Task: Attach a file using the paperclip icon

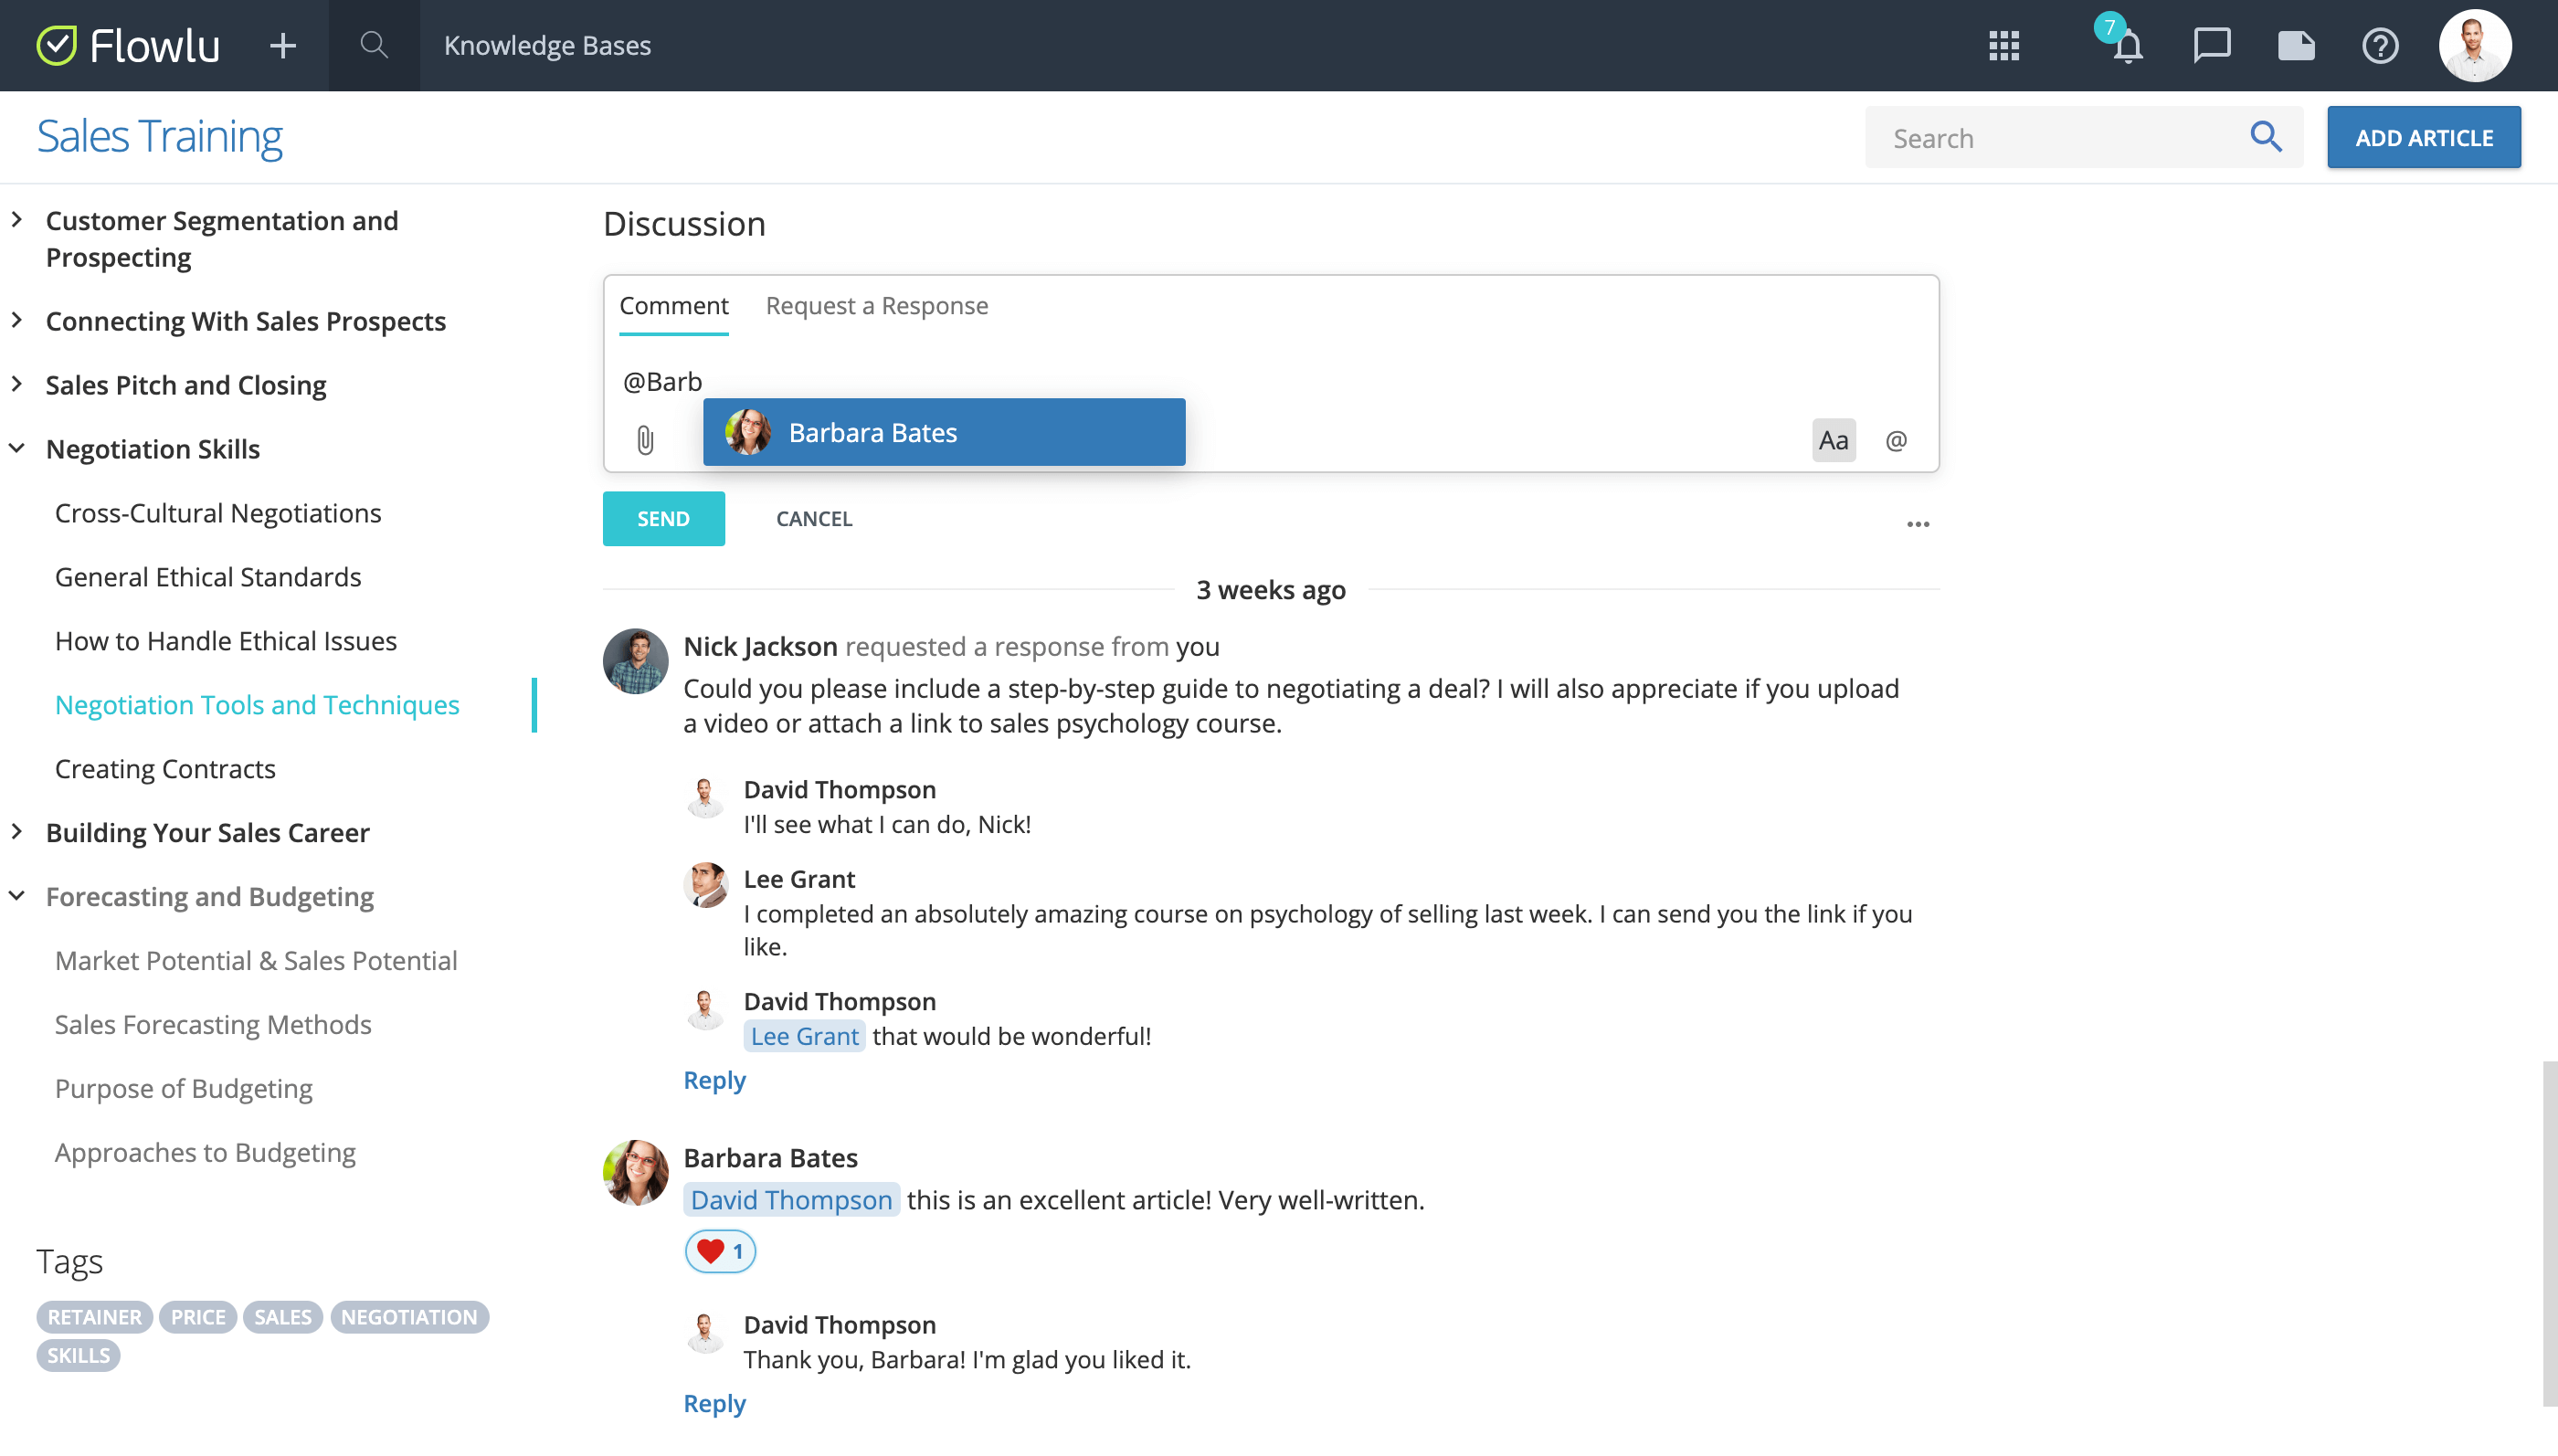Action: [644, 440]
